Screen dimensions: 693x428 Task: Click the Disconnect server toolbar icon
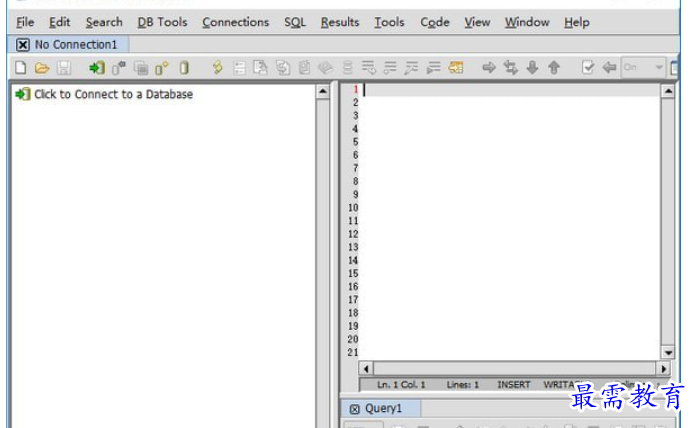pos(118,68)
